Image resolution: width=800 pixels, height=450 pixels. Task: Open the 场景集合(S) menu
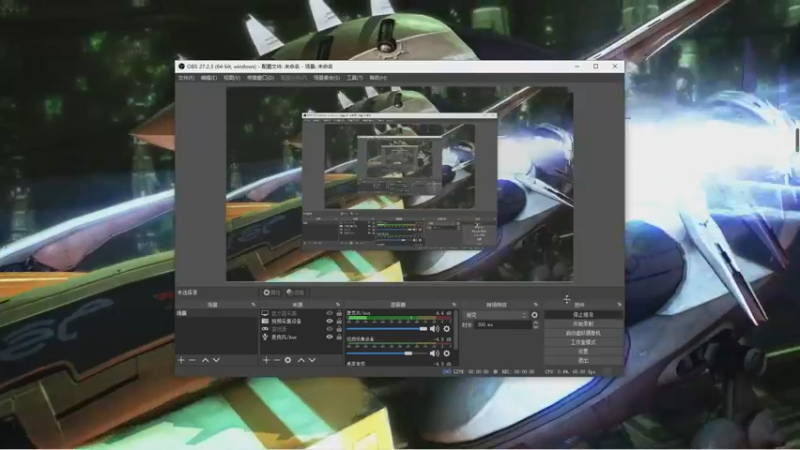pyautogui.click(x=327, y=78)
